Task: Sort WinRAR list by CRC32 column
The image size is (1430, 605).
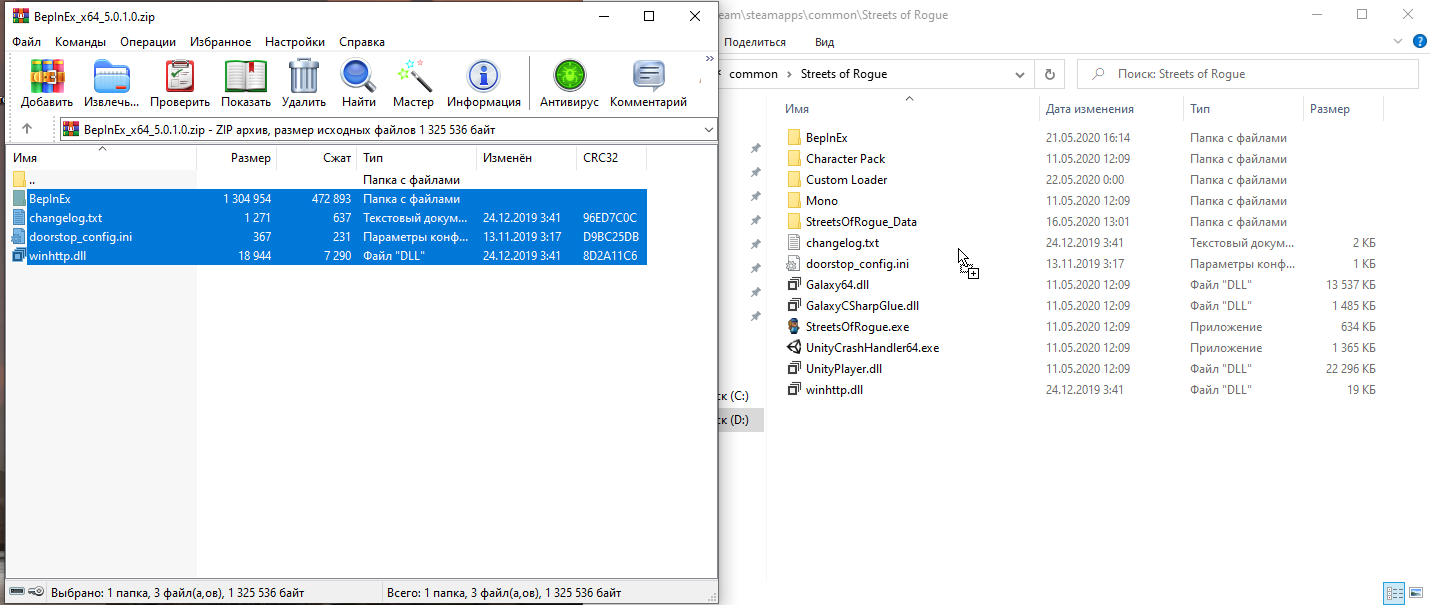Action: (611, 158)
